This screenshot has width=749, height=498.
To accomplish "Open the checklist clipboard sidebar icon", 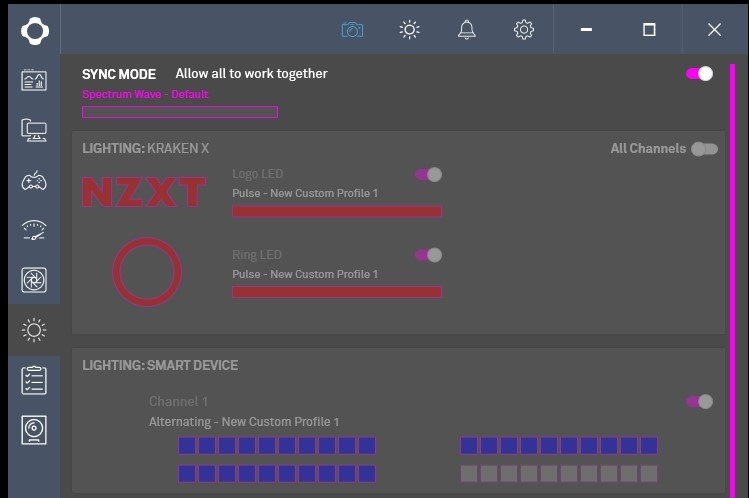I will click(x=34, y=380).
